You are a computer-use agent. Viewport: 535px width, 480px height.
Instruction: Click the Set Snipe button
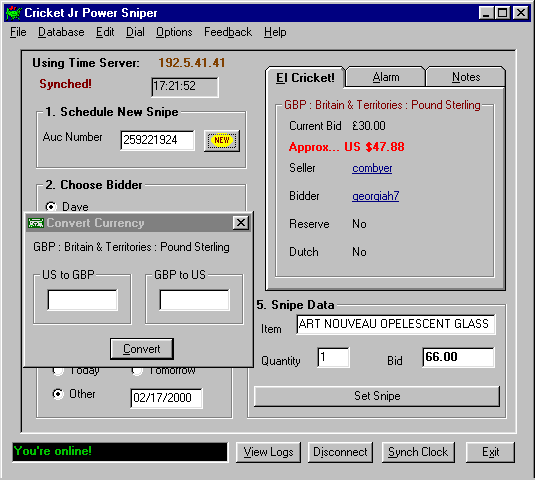coord(377,396)
